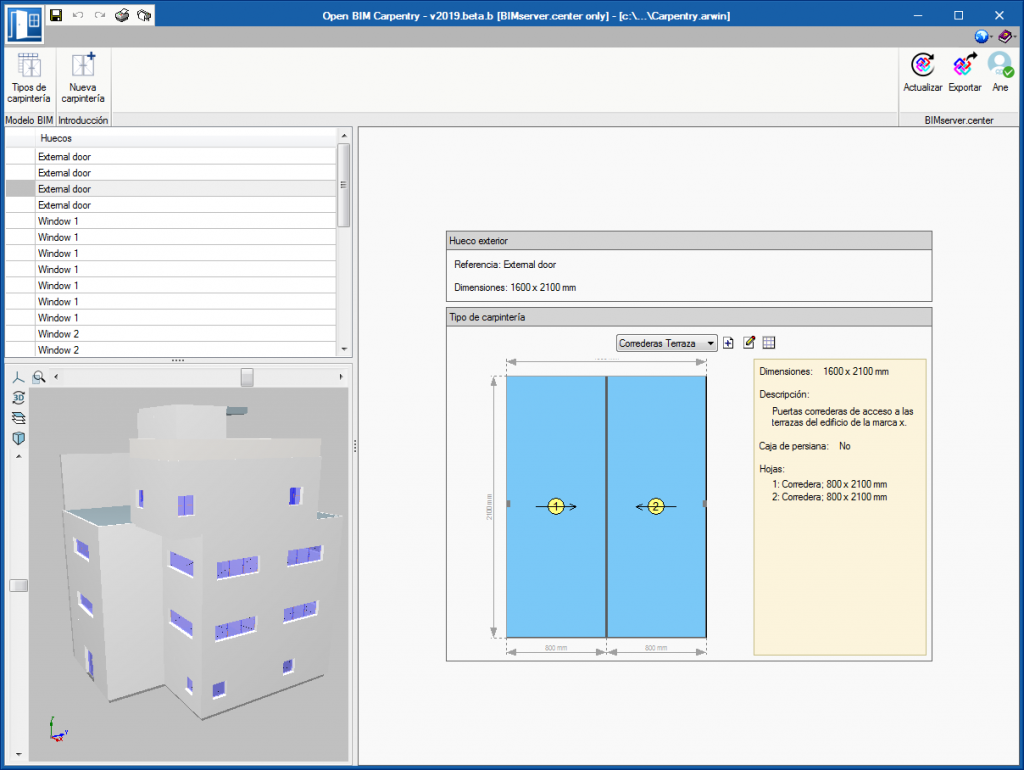Click the Referencia: External door text

[505, 265]
